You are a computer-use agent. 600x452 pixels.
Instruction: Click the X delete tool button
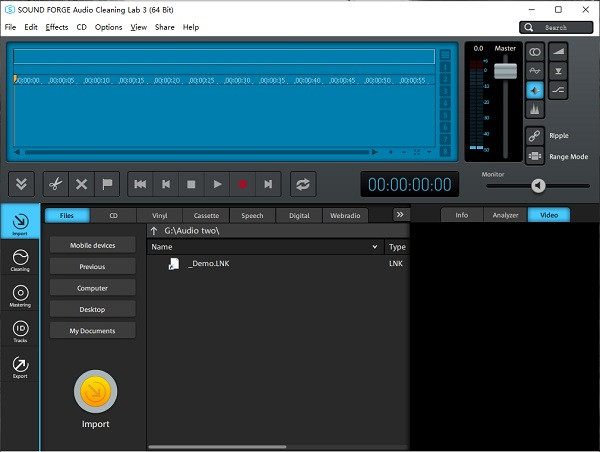click(81, 184)
